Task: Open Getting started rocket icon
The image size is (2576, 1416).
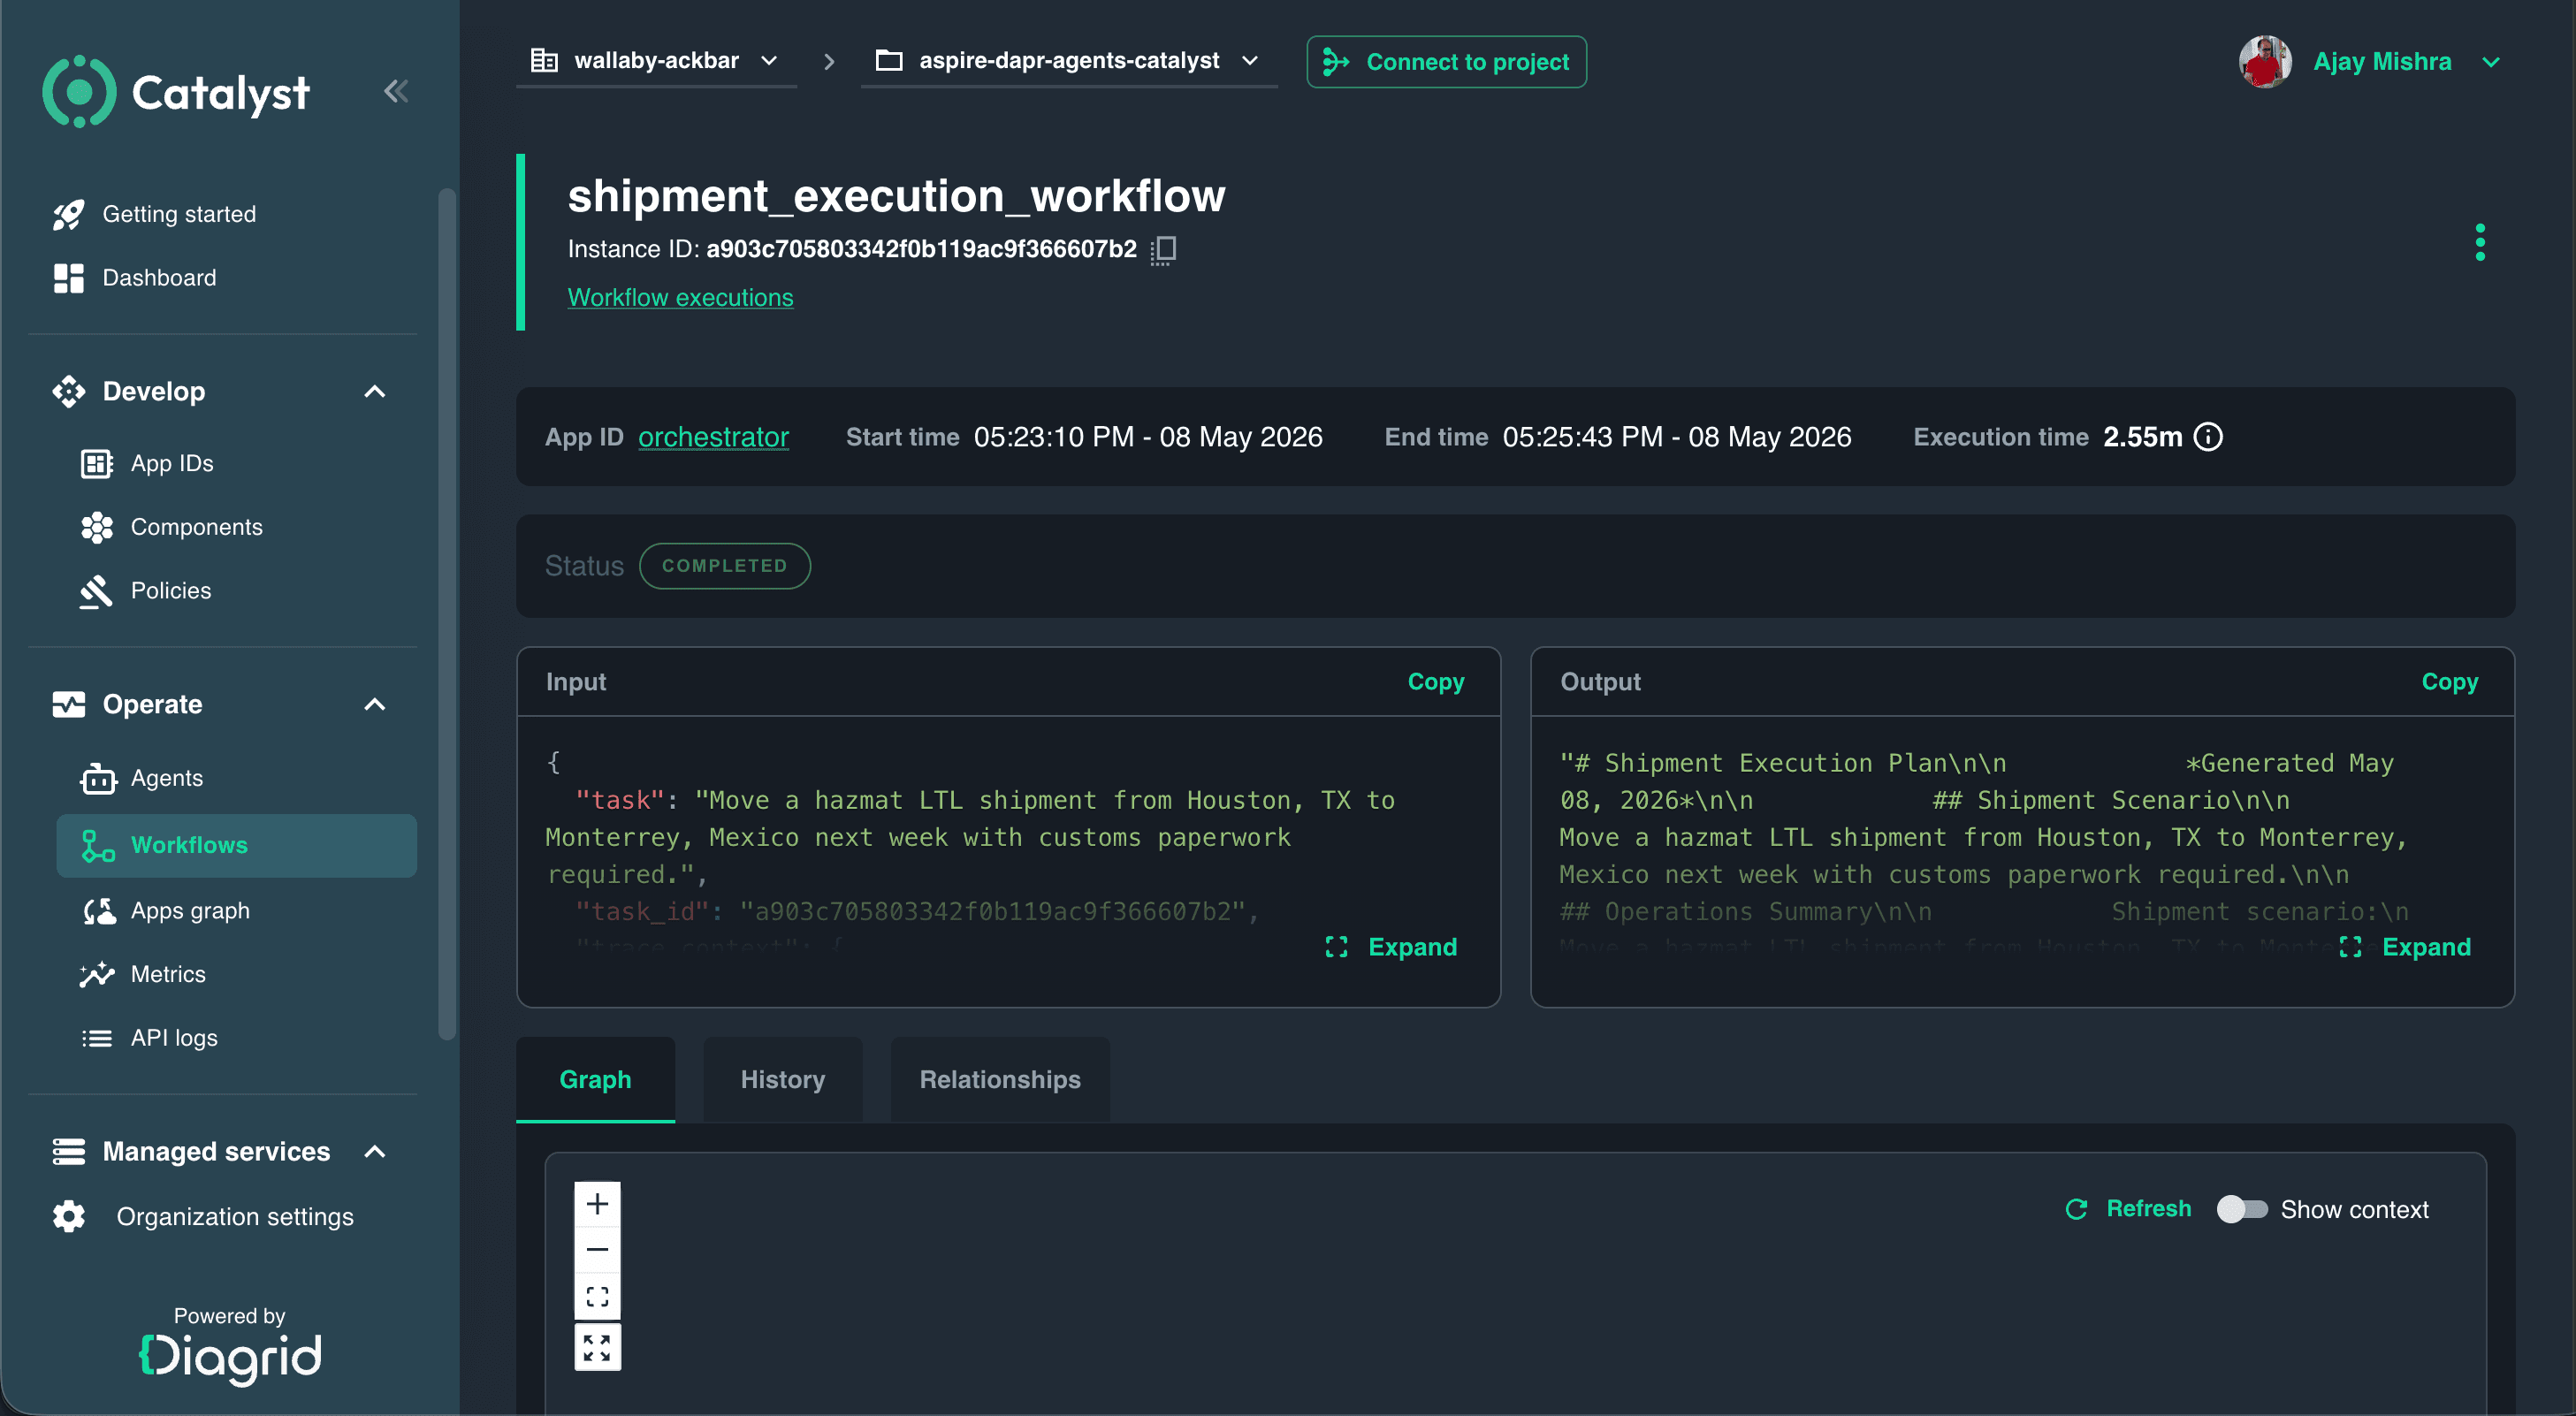Action: 68,214
